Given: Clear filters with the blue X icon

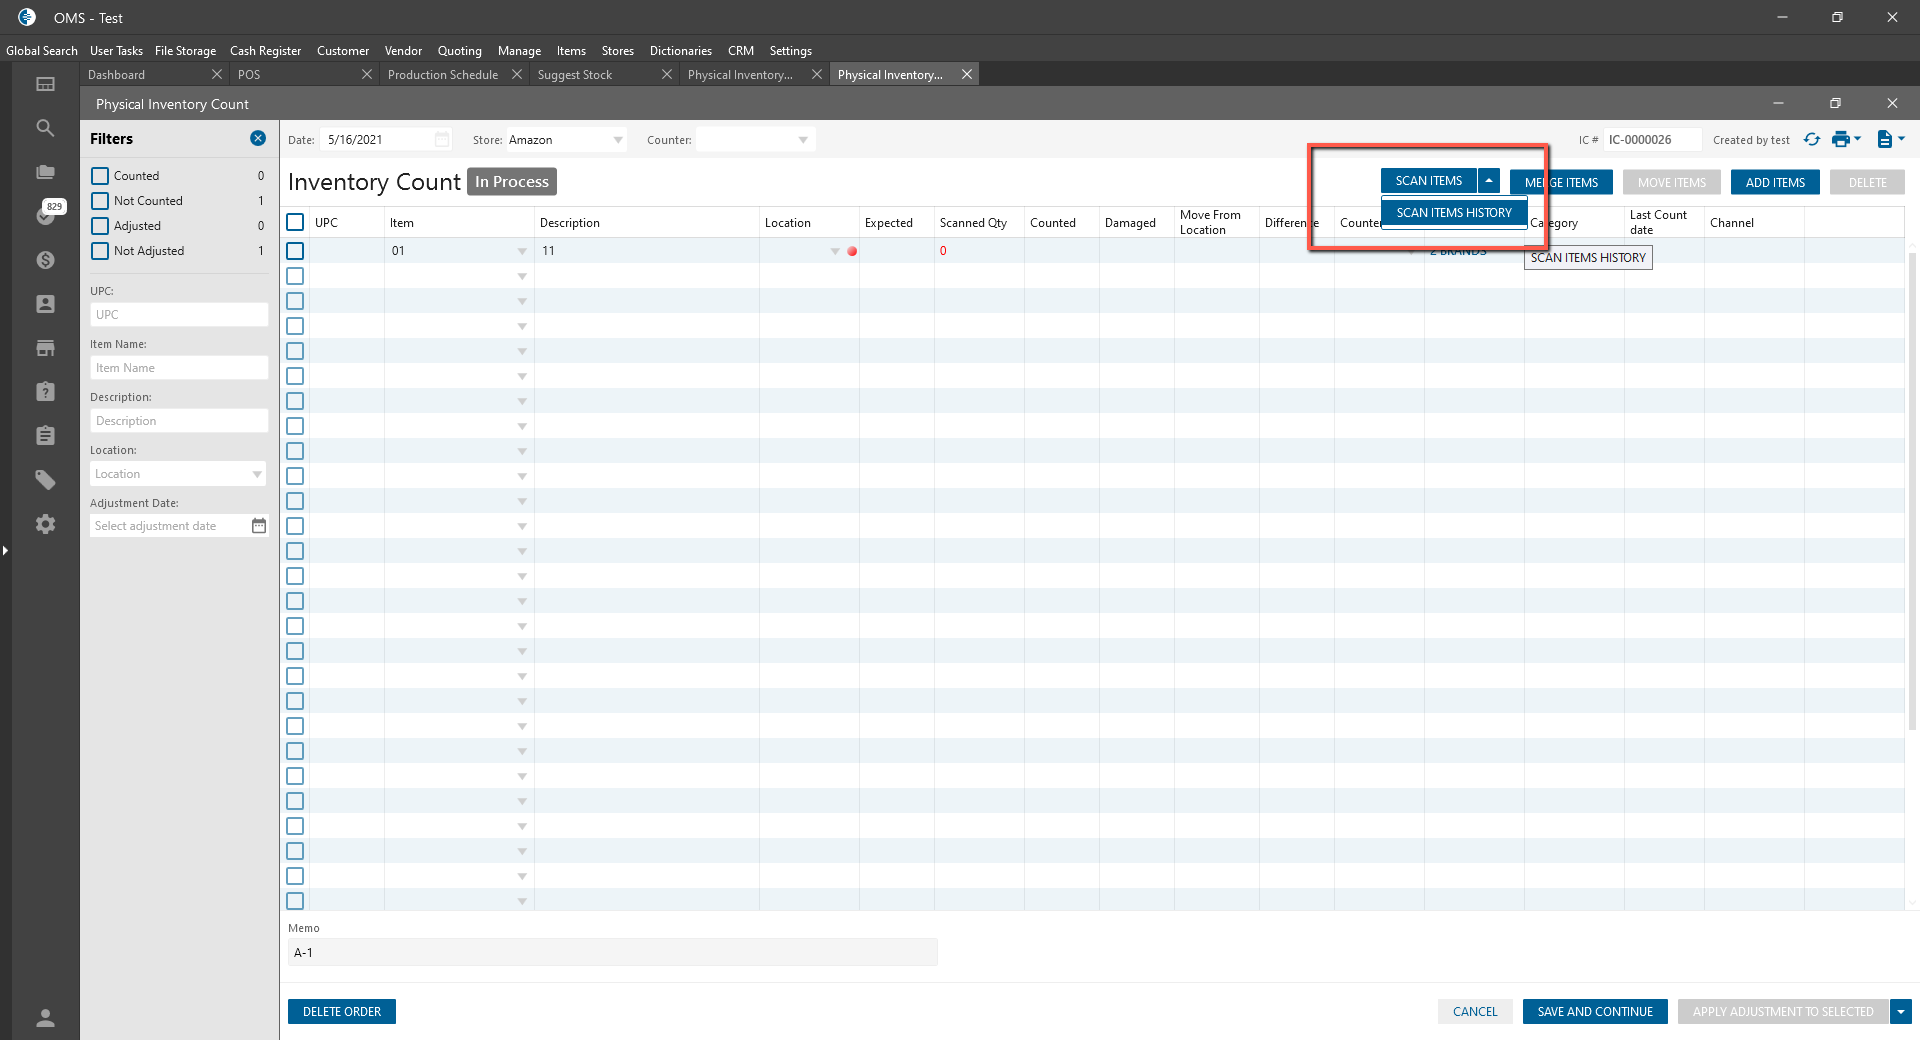Looking at the screenshot, I should point(258,139).
